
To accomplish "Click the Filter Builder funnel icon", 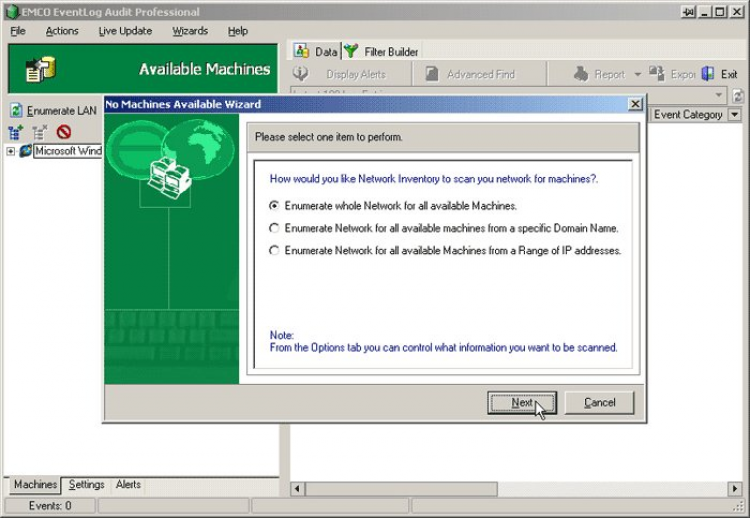I will coord(351,51).
